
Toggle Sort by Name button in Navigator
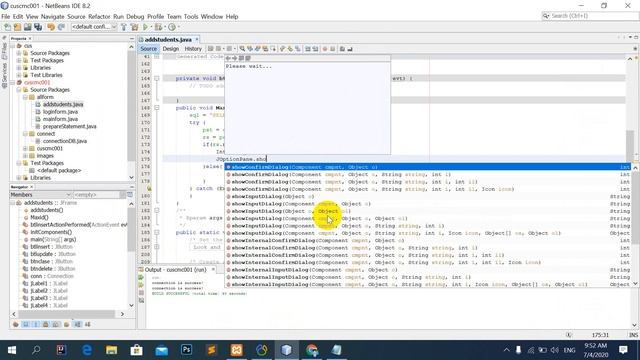point(77,324)
